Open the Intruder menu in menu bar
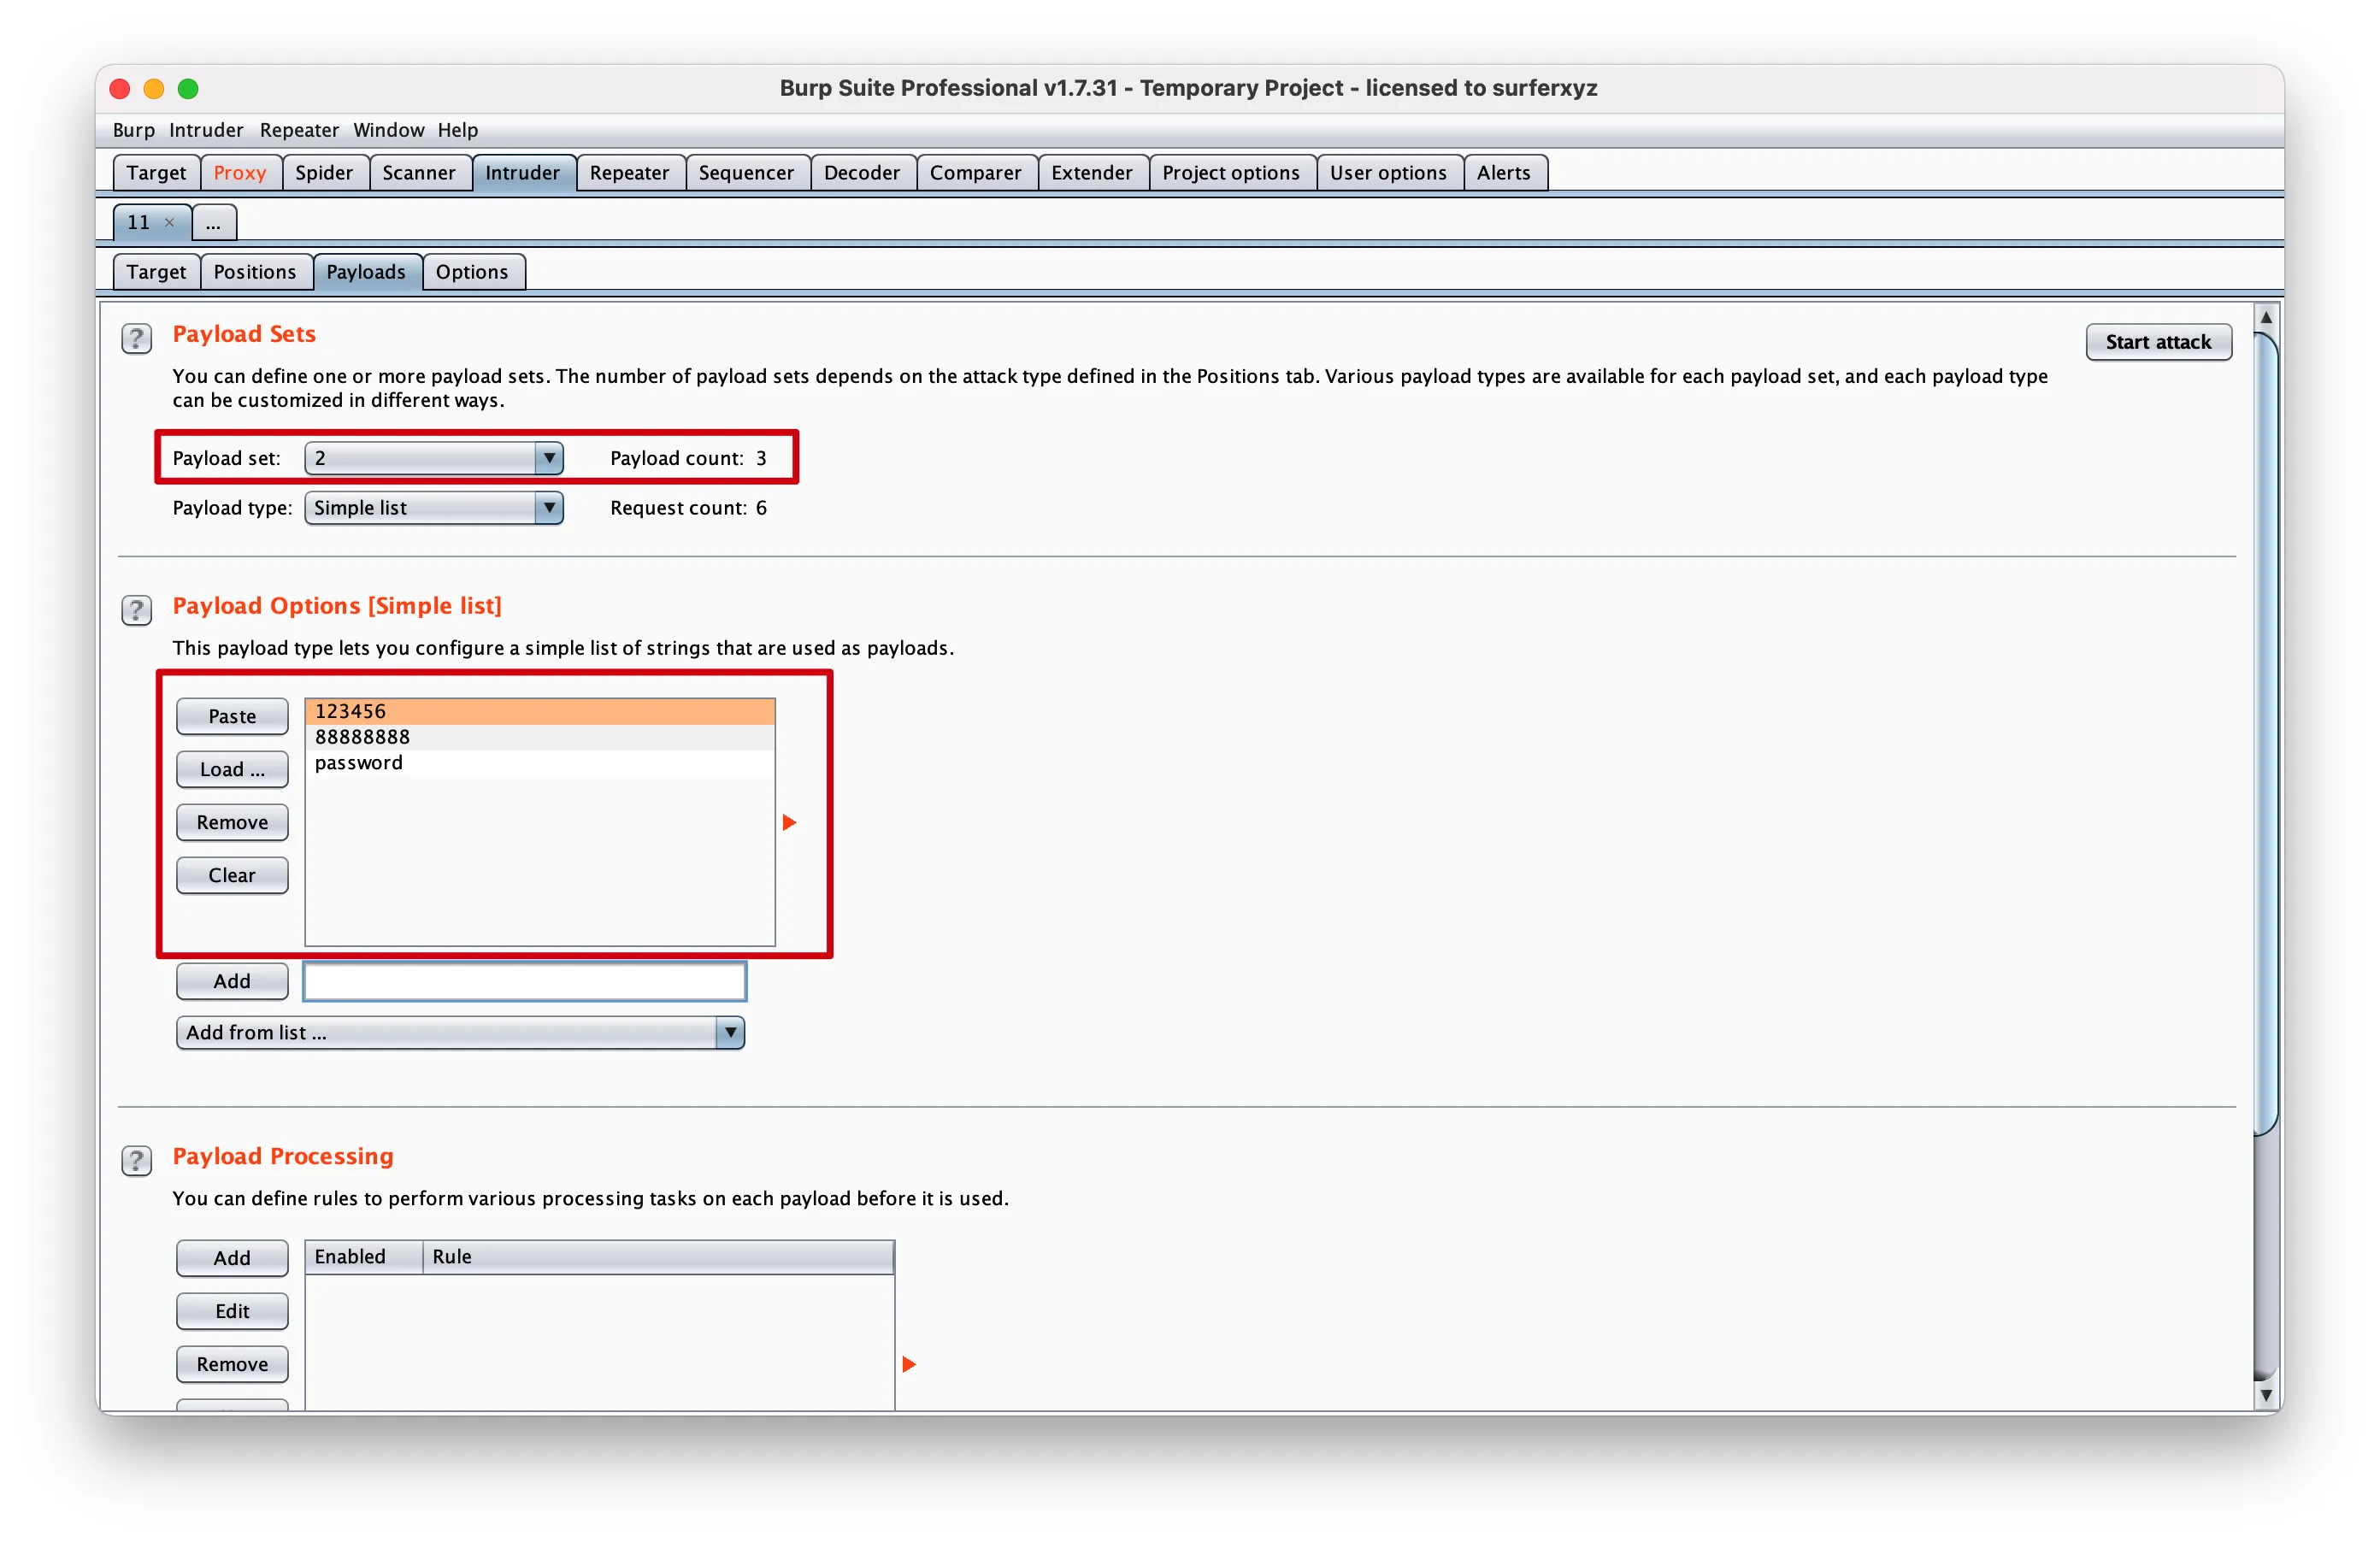This screenshot has height=1542, width=2380. tap(206, 130)
